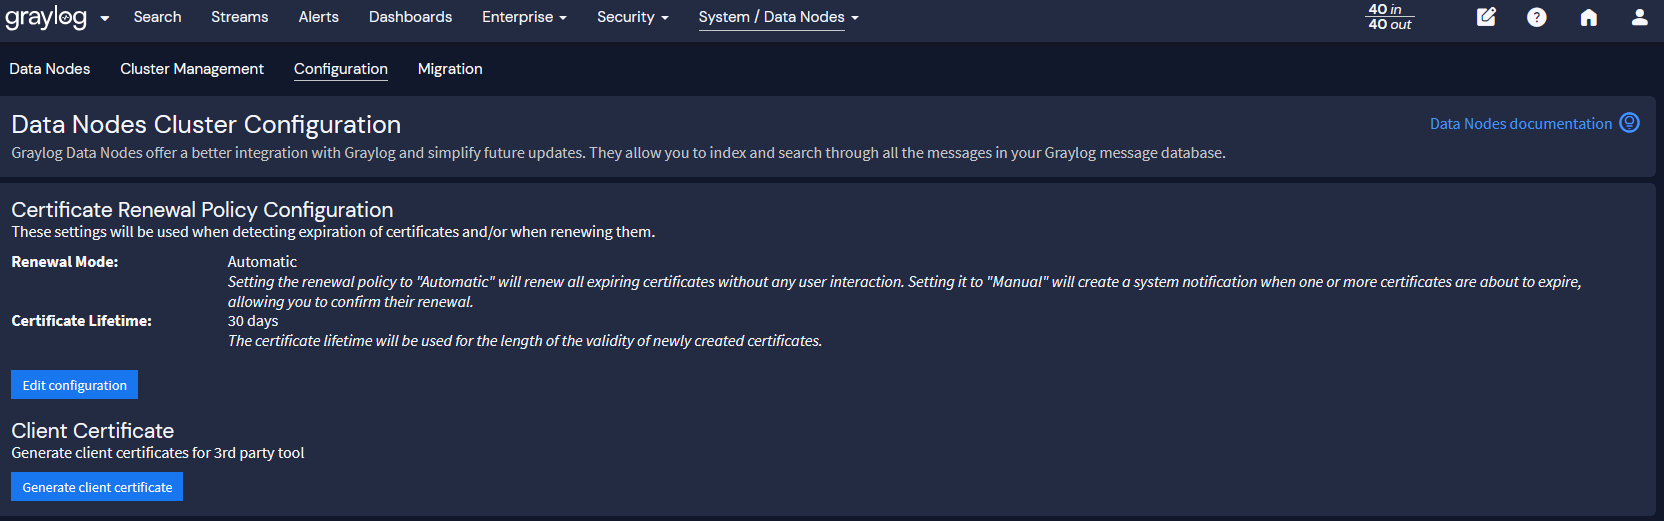Click Generate client certificate button
The height and width of the screenshot is (521, 1664).
pos(97,487)
